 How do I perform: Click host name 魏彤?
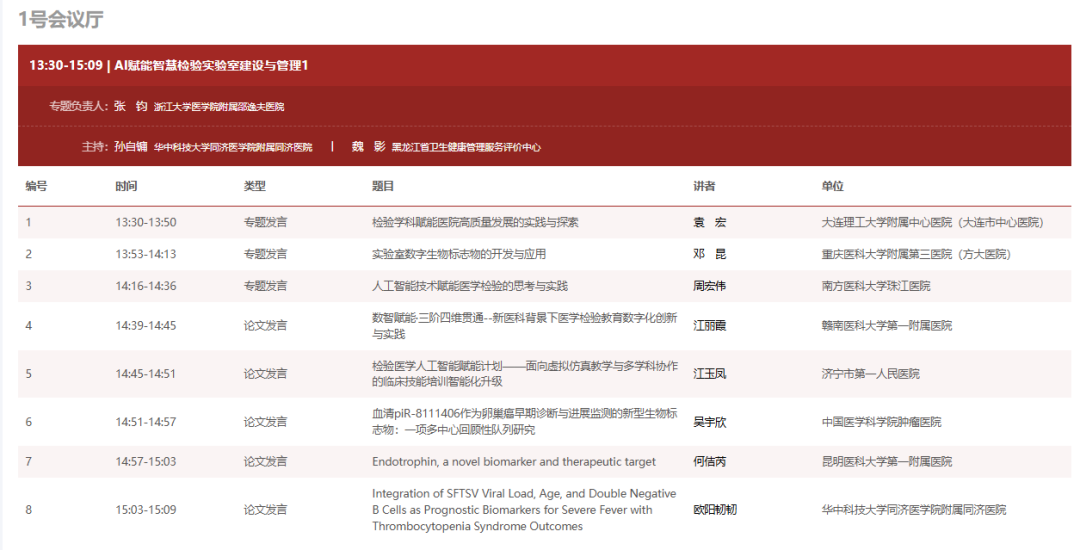click(x=368, y=147)
